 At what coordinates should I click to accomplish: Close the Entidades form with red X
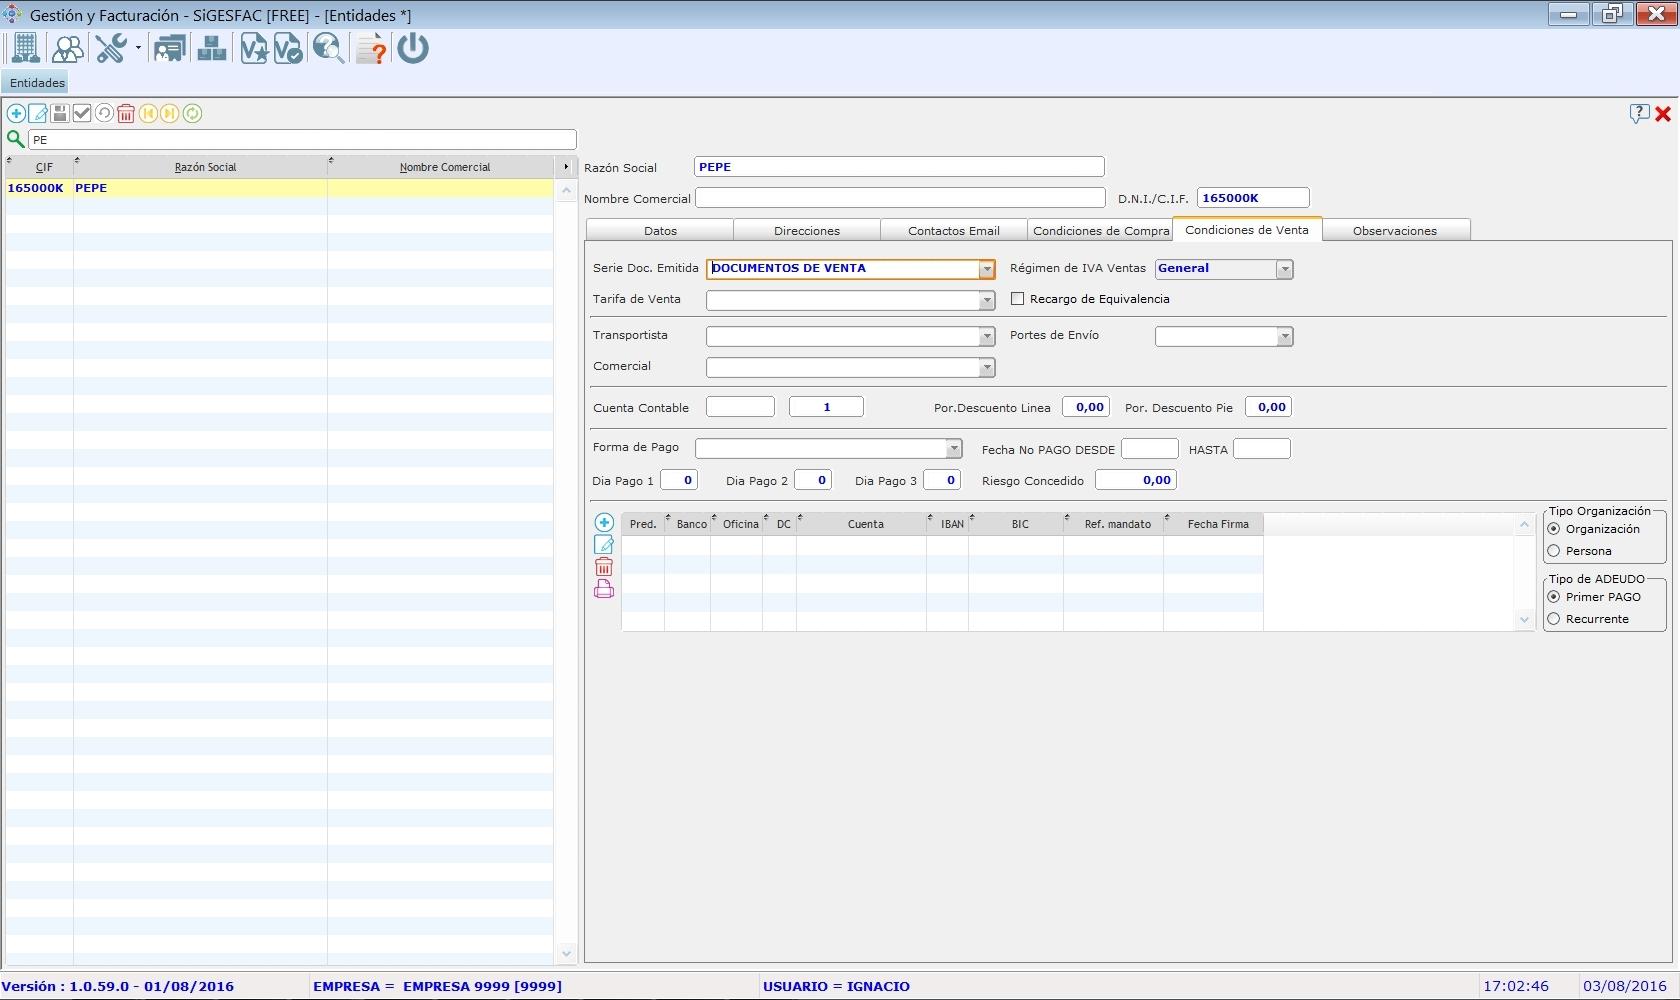coord(1663,114)
